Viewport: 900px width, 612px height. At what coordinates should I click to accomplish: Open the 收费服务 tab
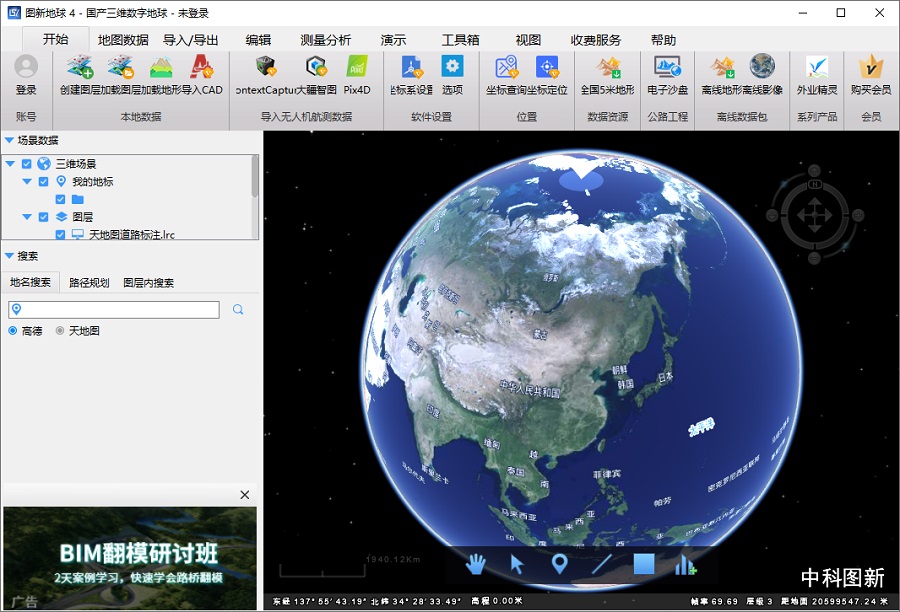pos(596,40)
